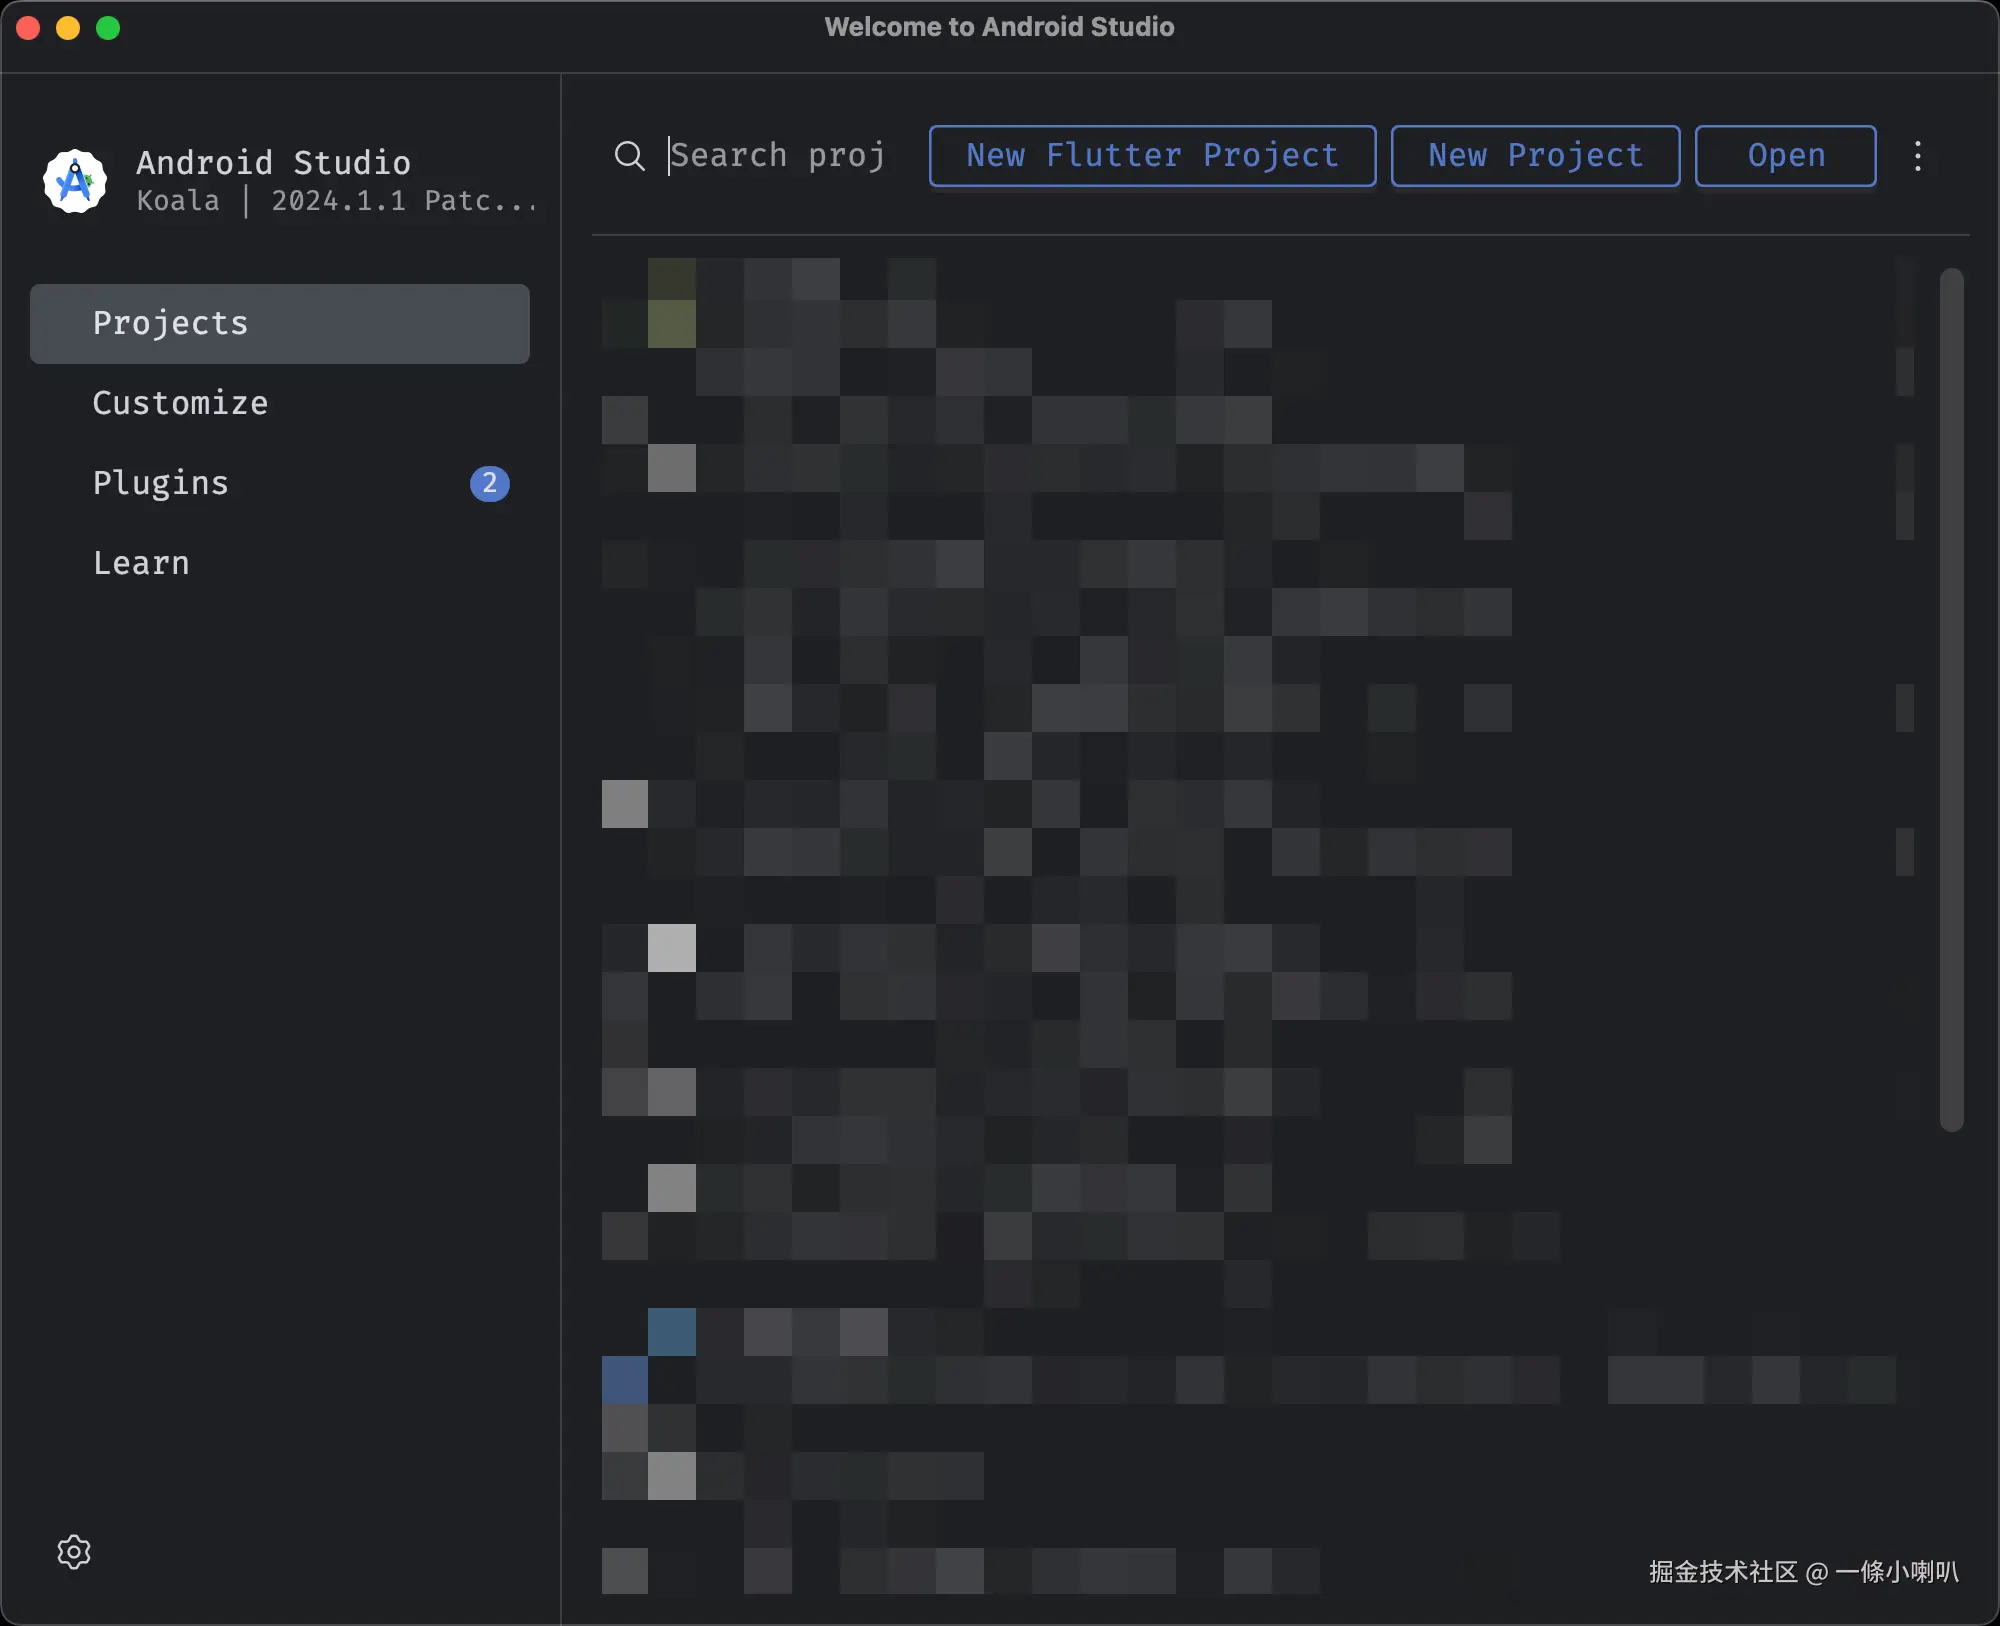
Task: Click the magnifier search icon
Action: click(629, 156)
